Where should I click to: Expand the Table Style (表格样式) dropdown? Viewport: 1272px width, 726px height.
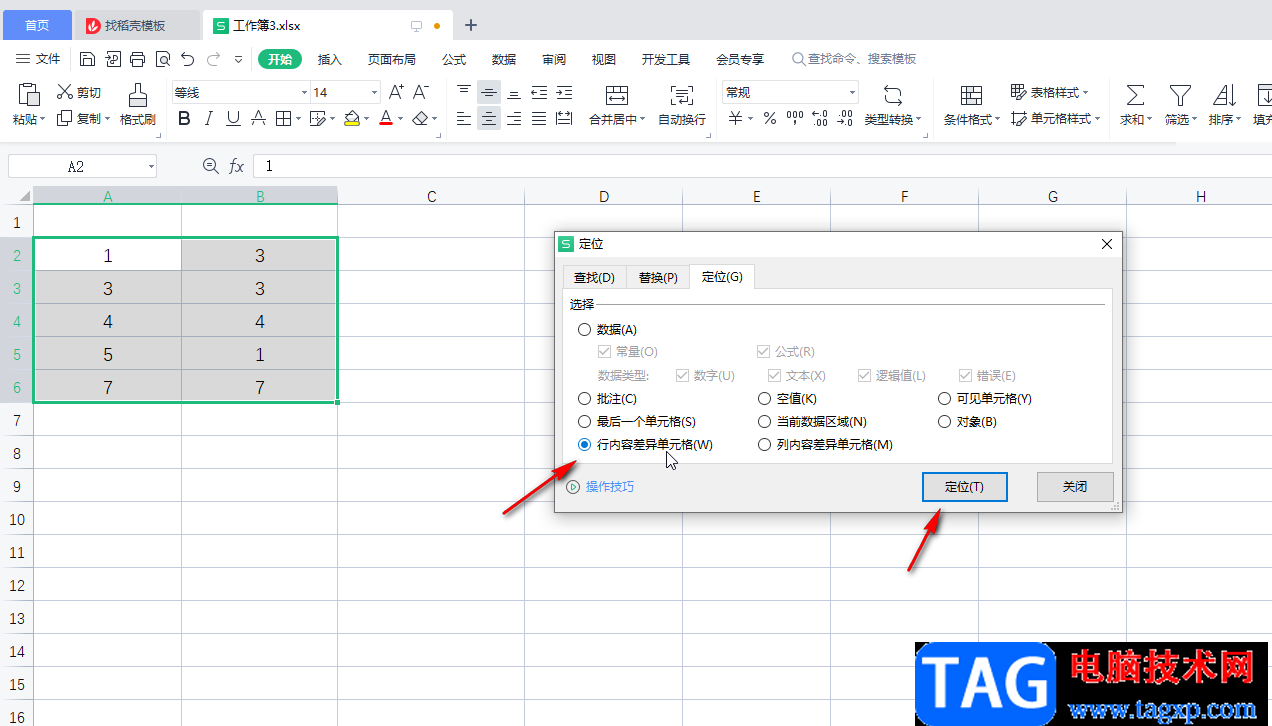click(1086, 93)
